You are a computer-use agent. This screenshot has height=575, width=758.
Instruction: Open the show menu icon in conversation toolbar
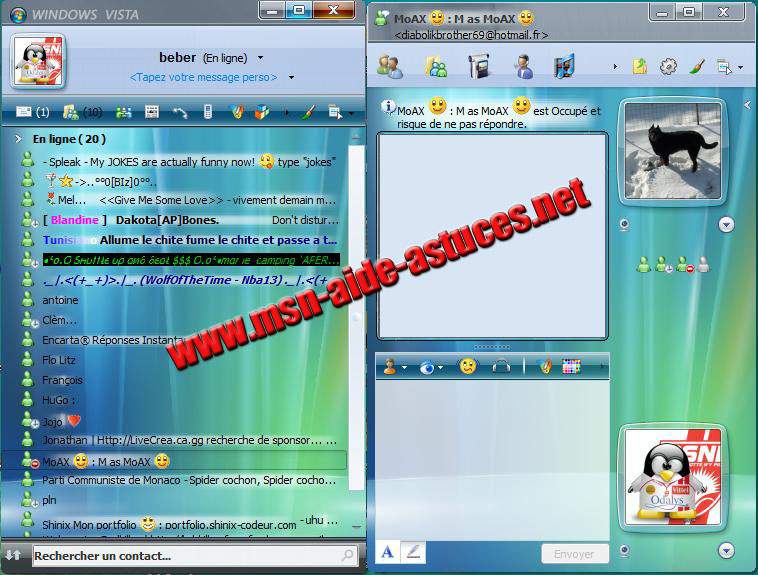click(724, 67)
